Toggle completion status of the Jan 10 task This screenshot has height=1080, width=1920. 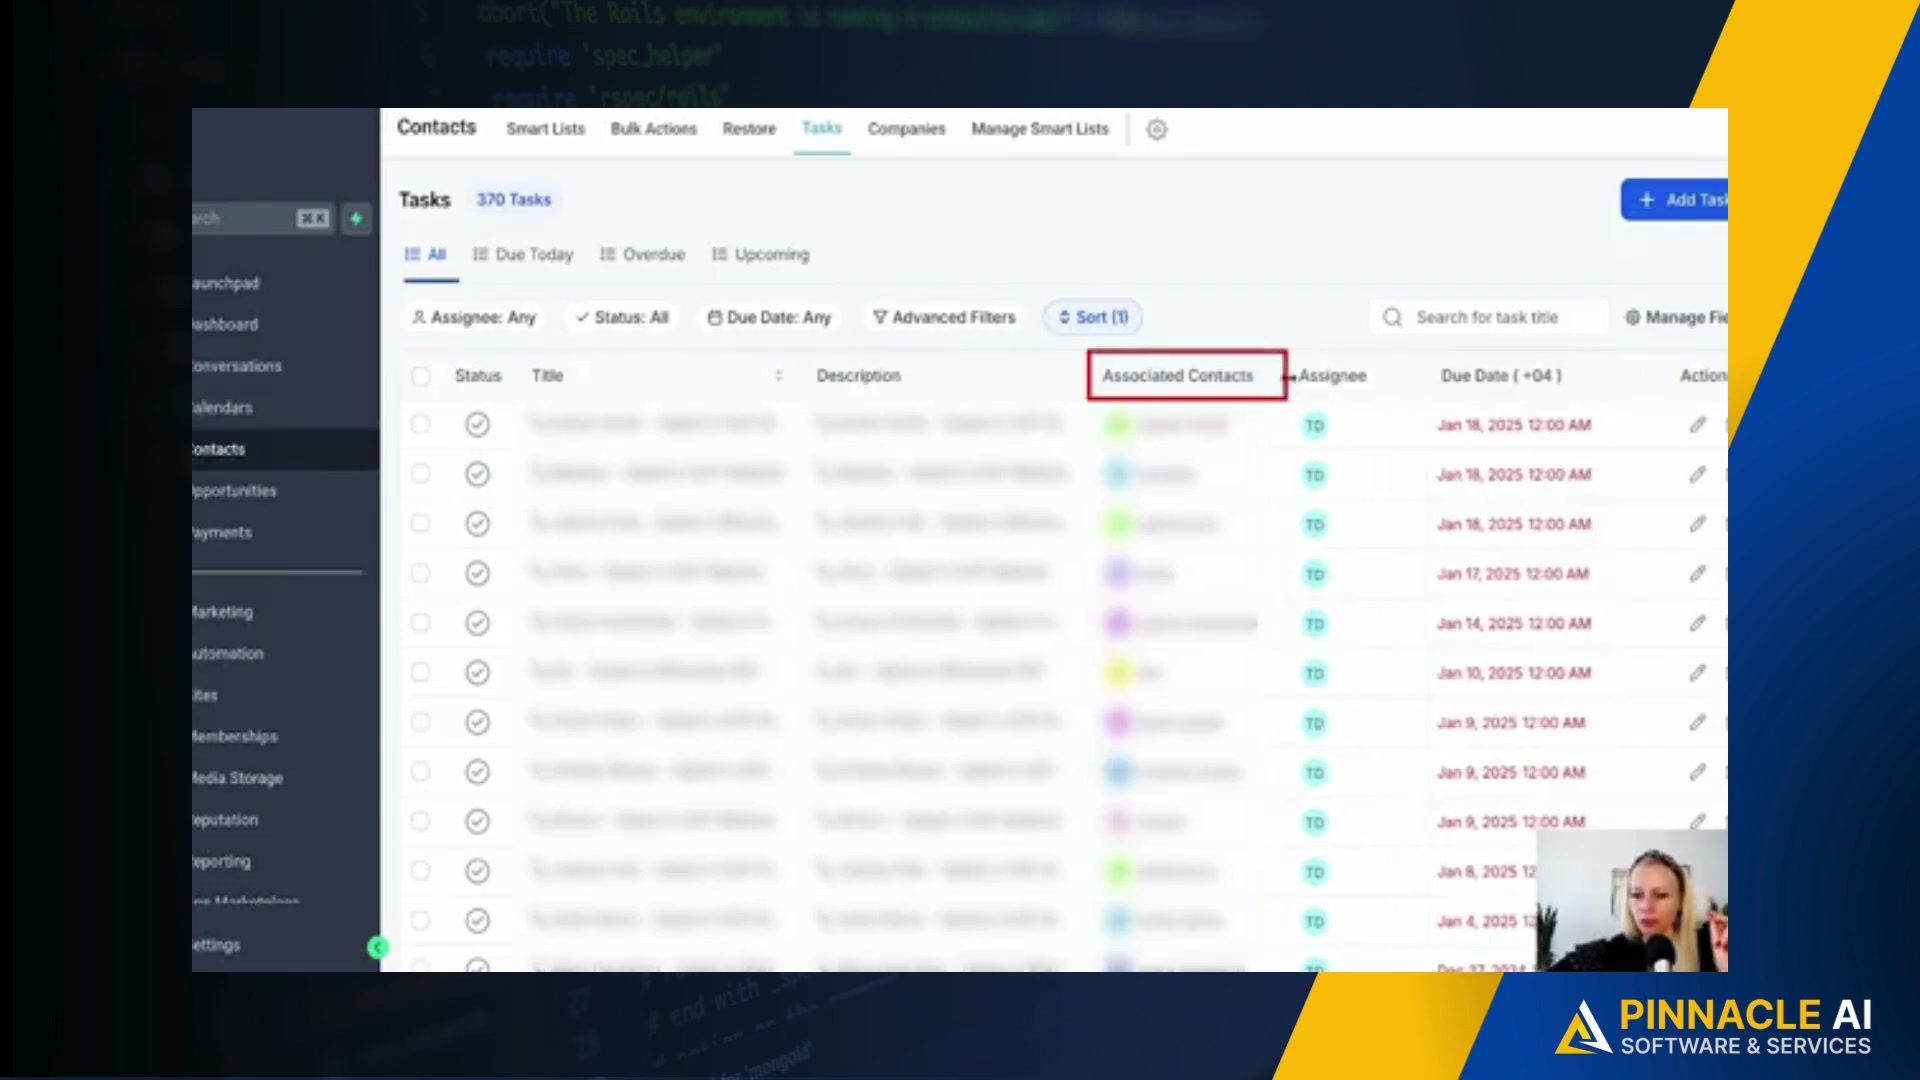[478, 672]
